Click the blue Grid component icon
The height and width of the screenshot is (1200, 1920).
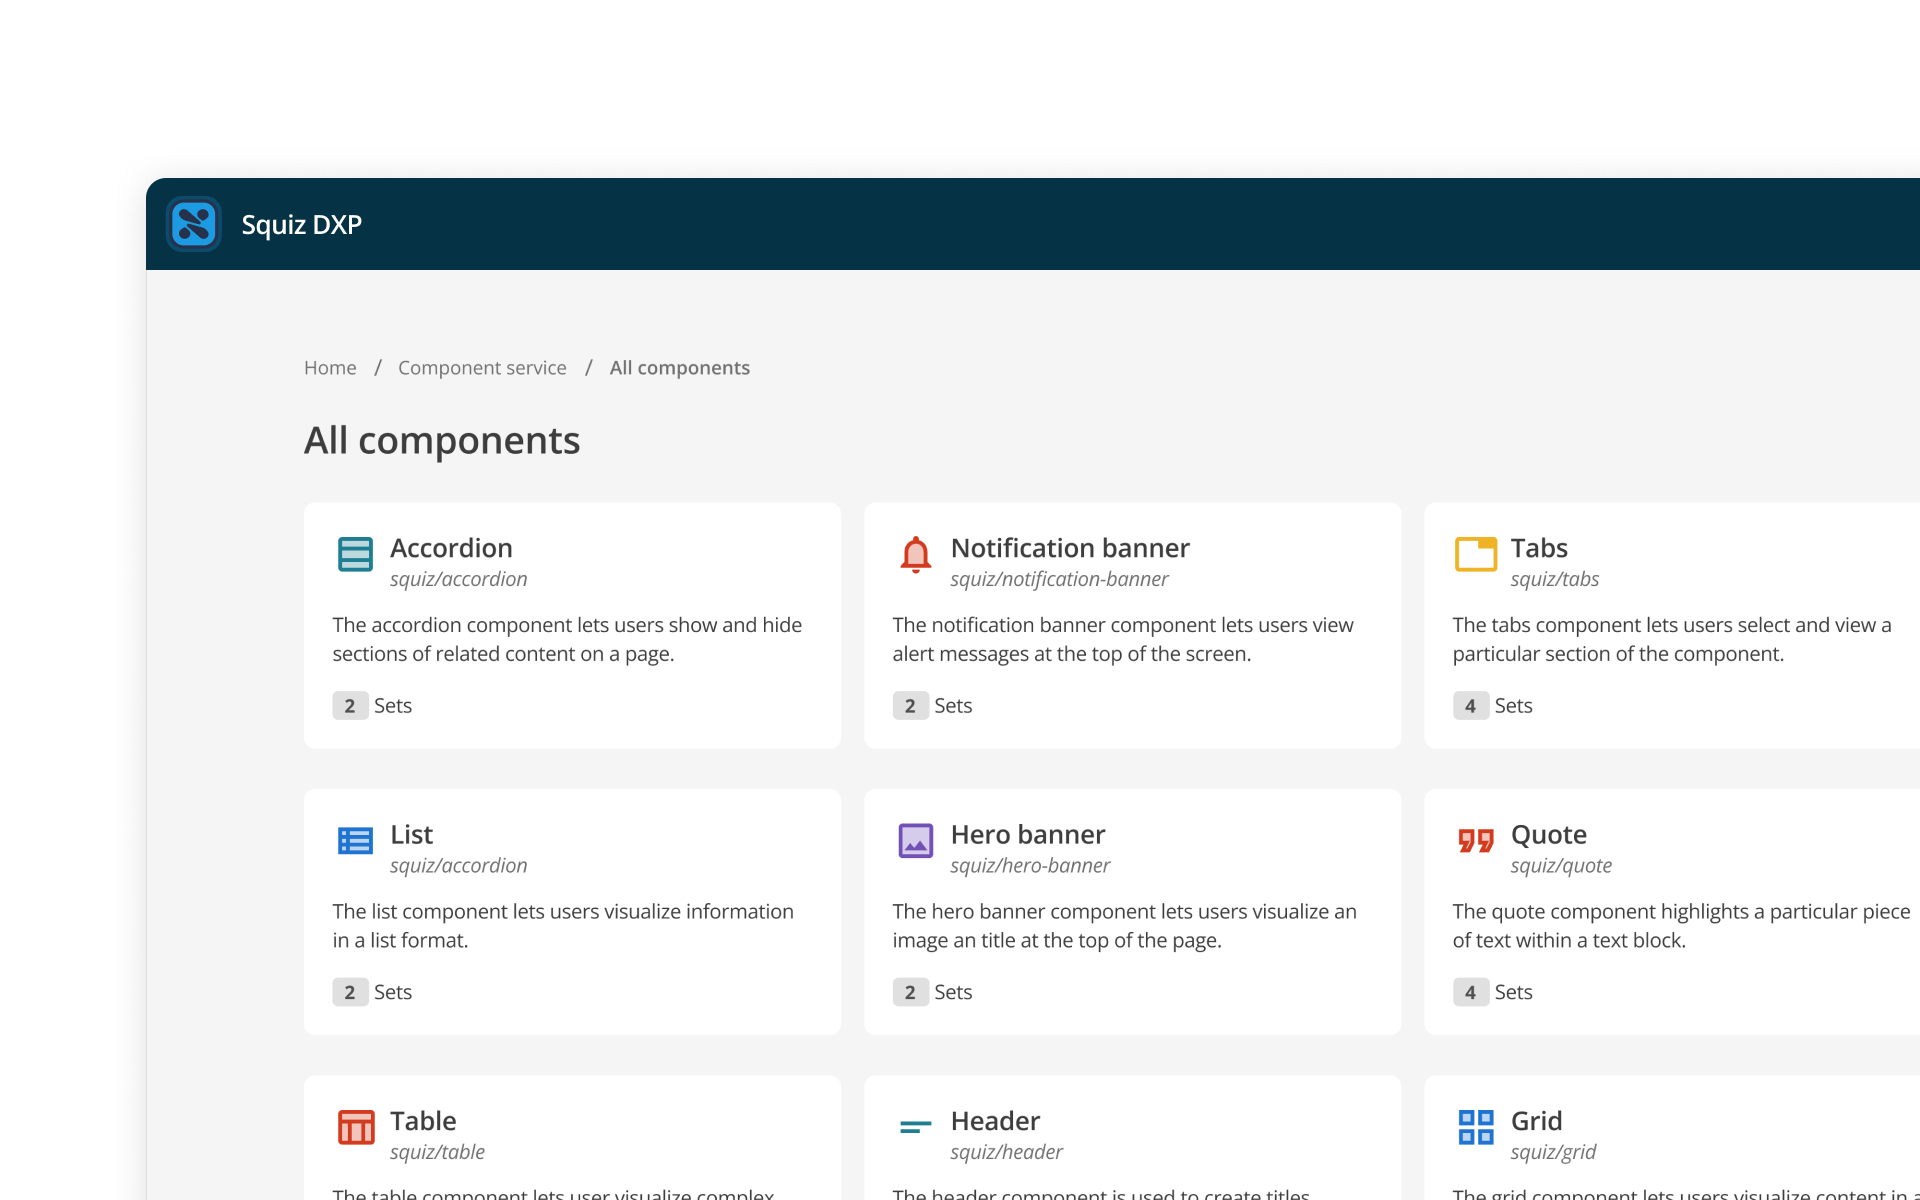[1475, 1127]
